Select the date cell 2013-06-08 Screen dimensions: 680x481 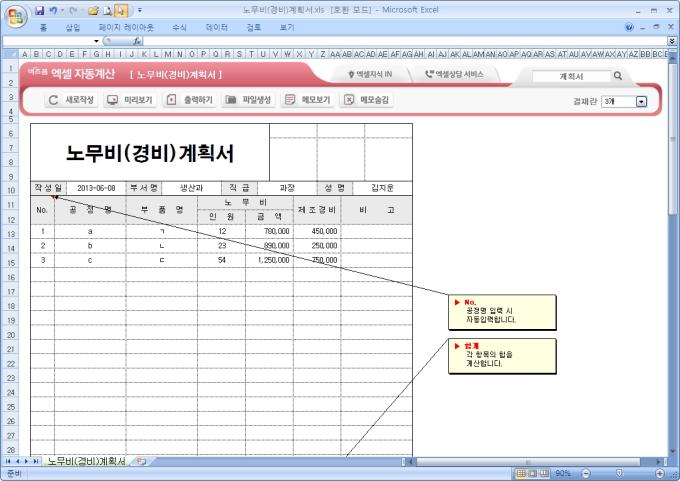[x=96, y=188]
